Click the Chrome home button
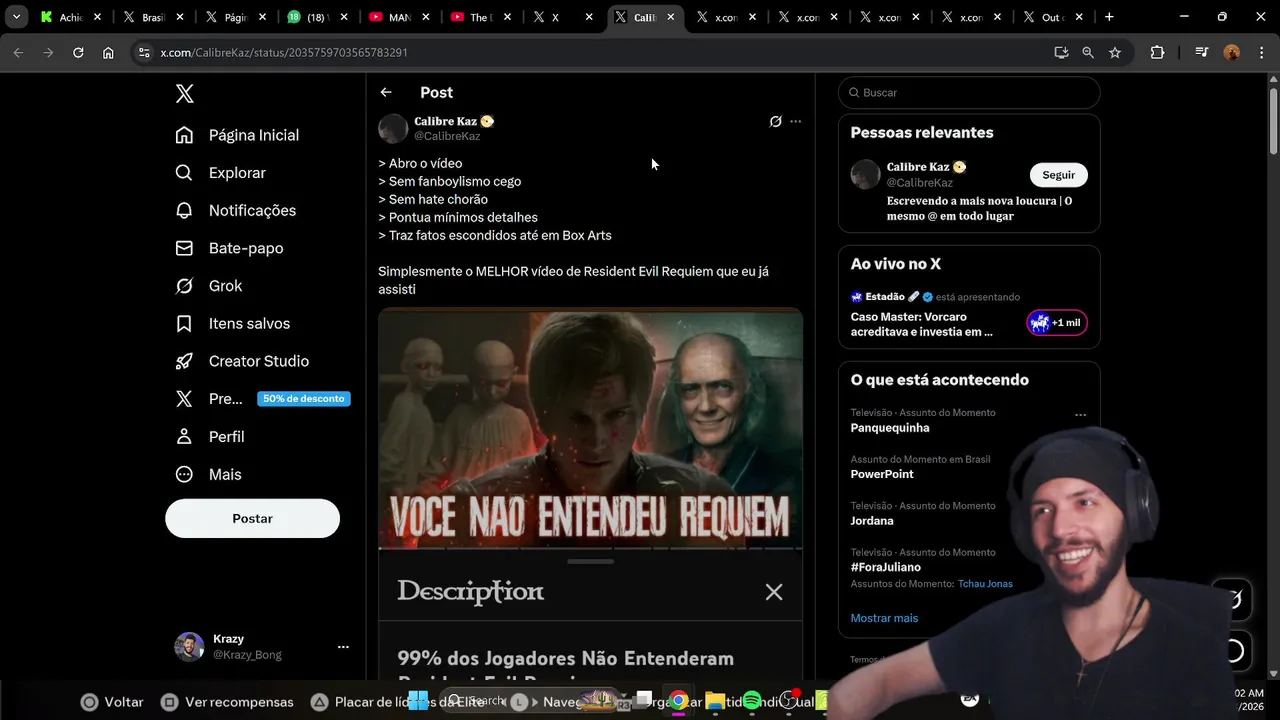The width and height of the screenshot is (1280, 720). coord(108,52)
